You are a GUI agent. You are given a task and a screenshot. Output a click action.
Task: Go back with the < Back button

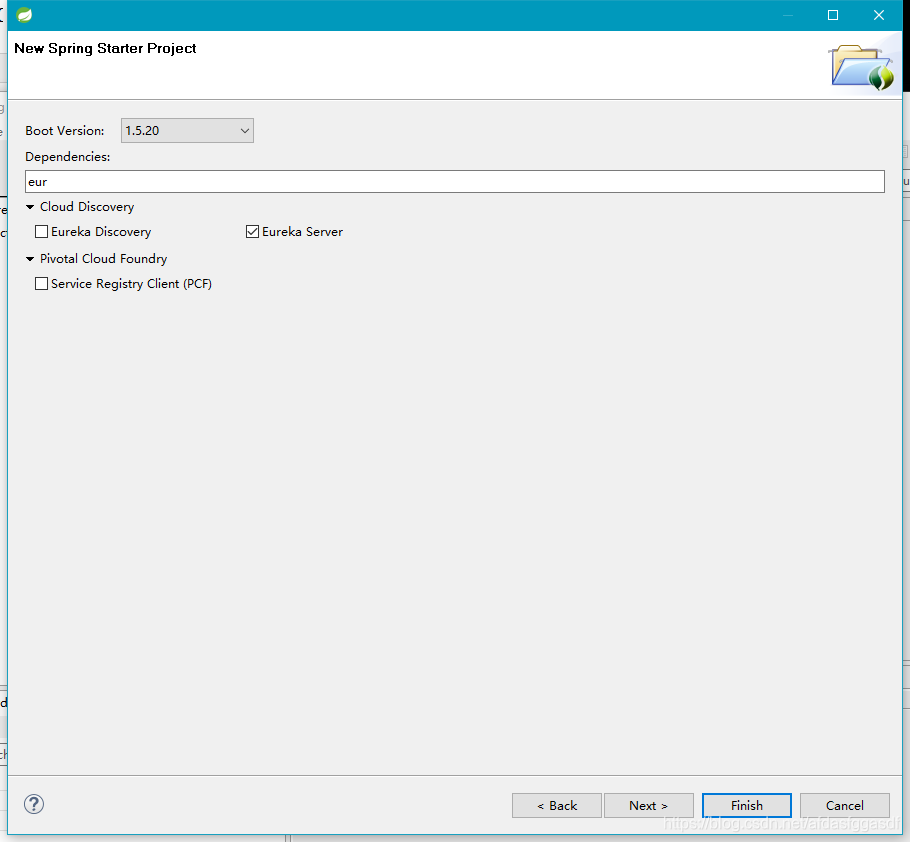point(557,805)
